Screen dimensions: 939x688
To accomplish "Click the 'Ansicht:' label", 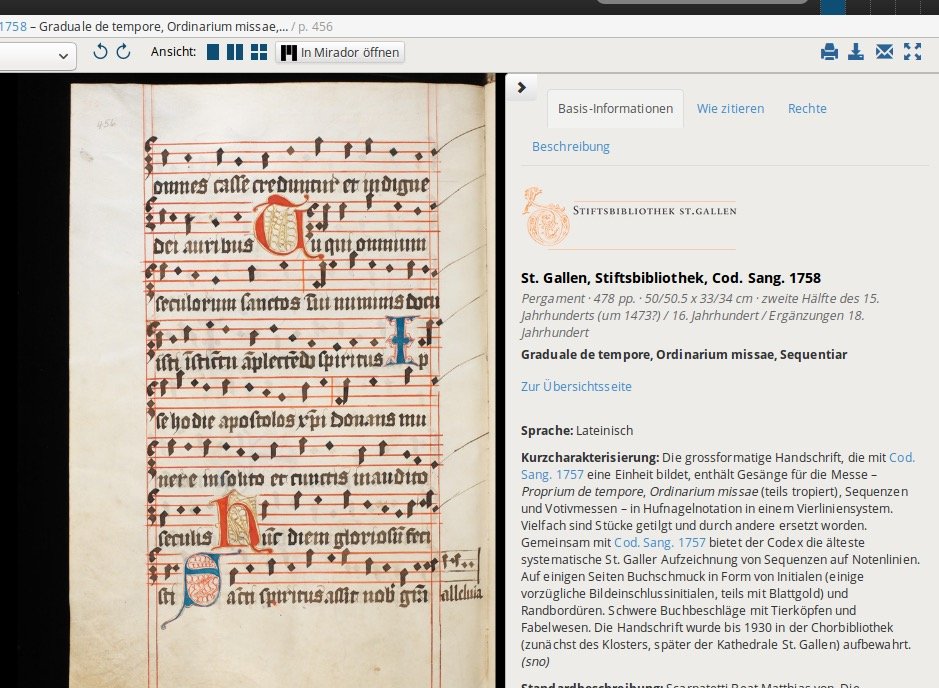I will [x=174, y=51].
